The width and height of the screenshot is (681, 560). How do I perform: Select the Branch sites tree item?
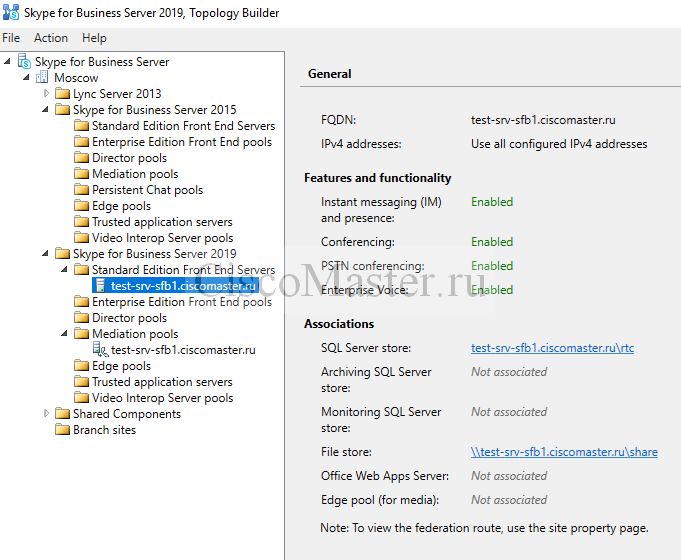[x=104, y=430]
